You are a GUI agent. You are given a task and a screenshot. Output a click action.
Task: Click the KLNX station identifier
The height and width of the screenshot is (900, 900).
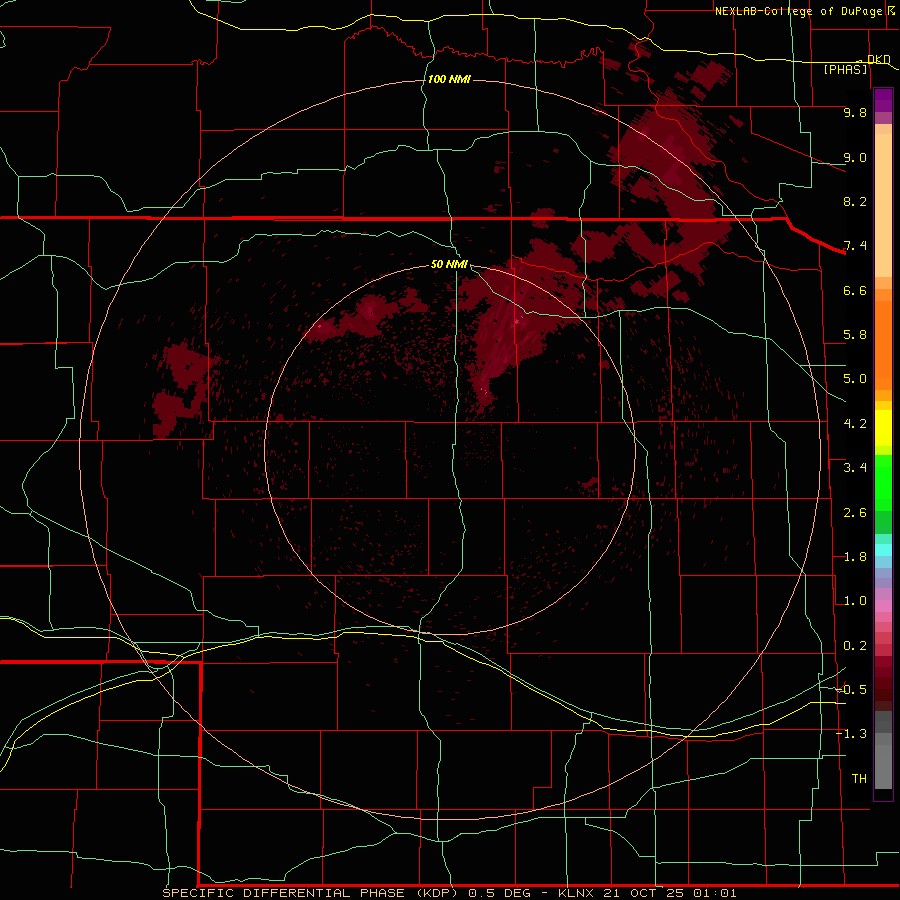tap(577, 893)
